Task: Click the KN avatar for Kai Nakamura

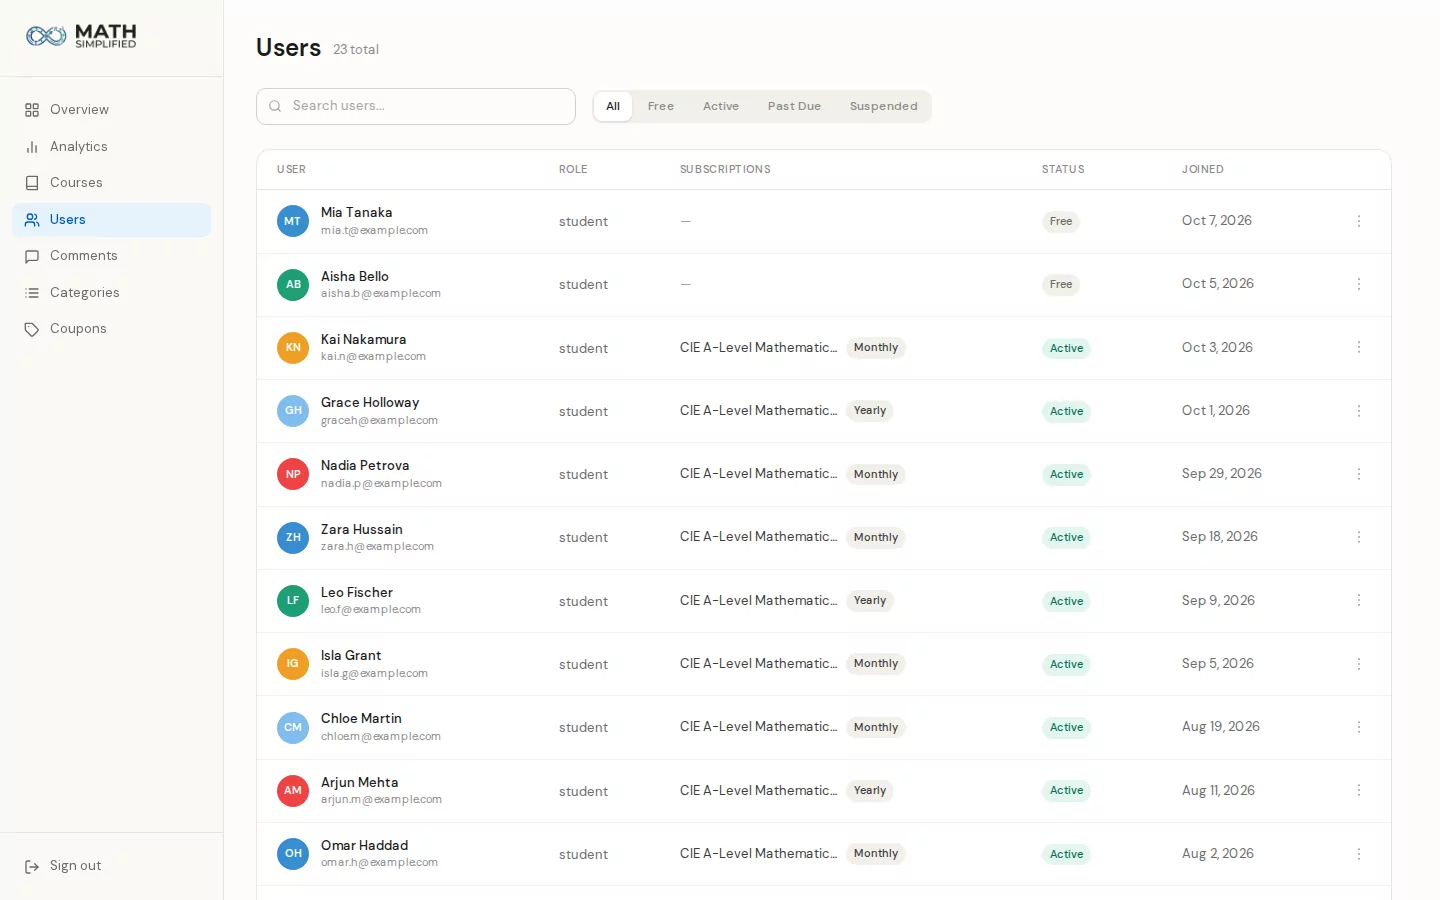Action: pyautogui.click(x=293, y=347)
